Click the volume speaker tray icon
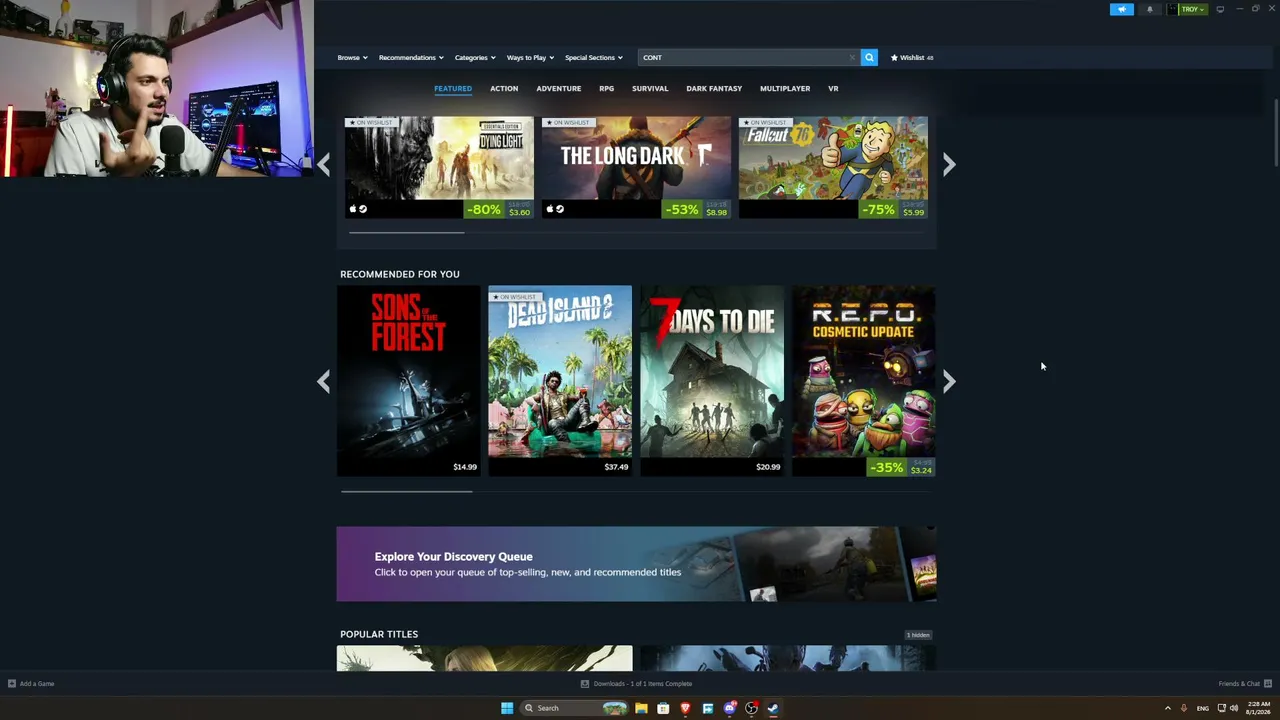The image size is (1280, 720). [1234, 708]
